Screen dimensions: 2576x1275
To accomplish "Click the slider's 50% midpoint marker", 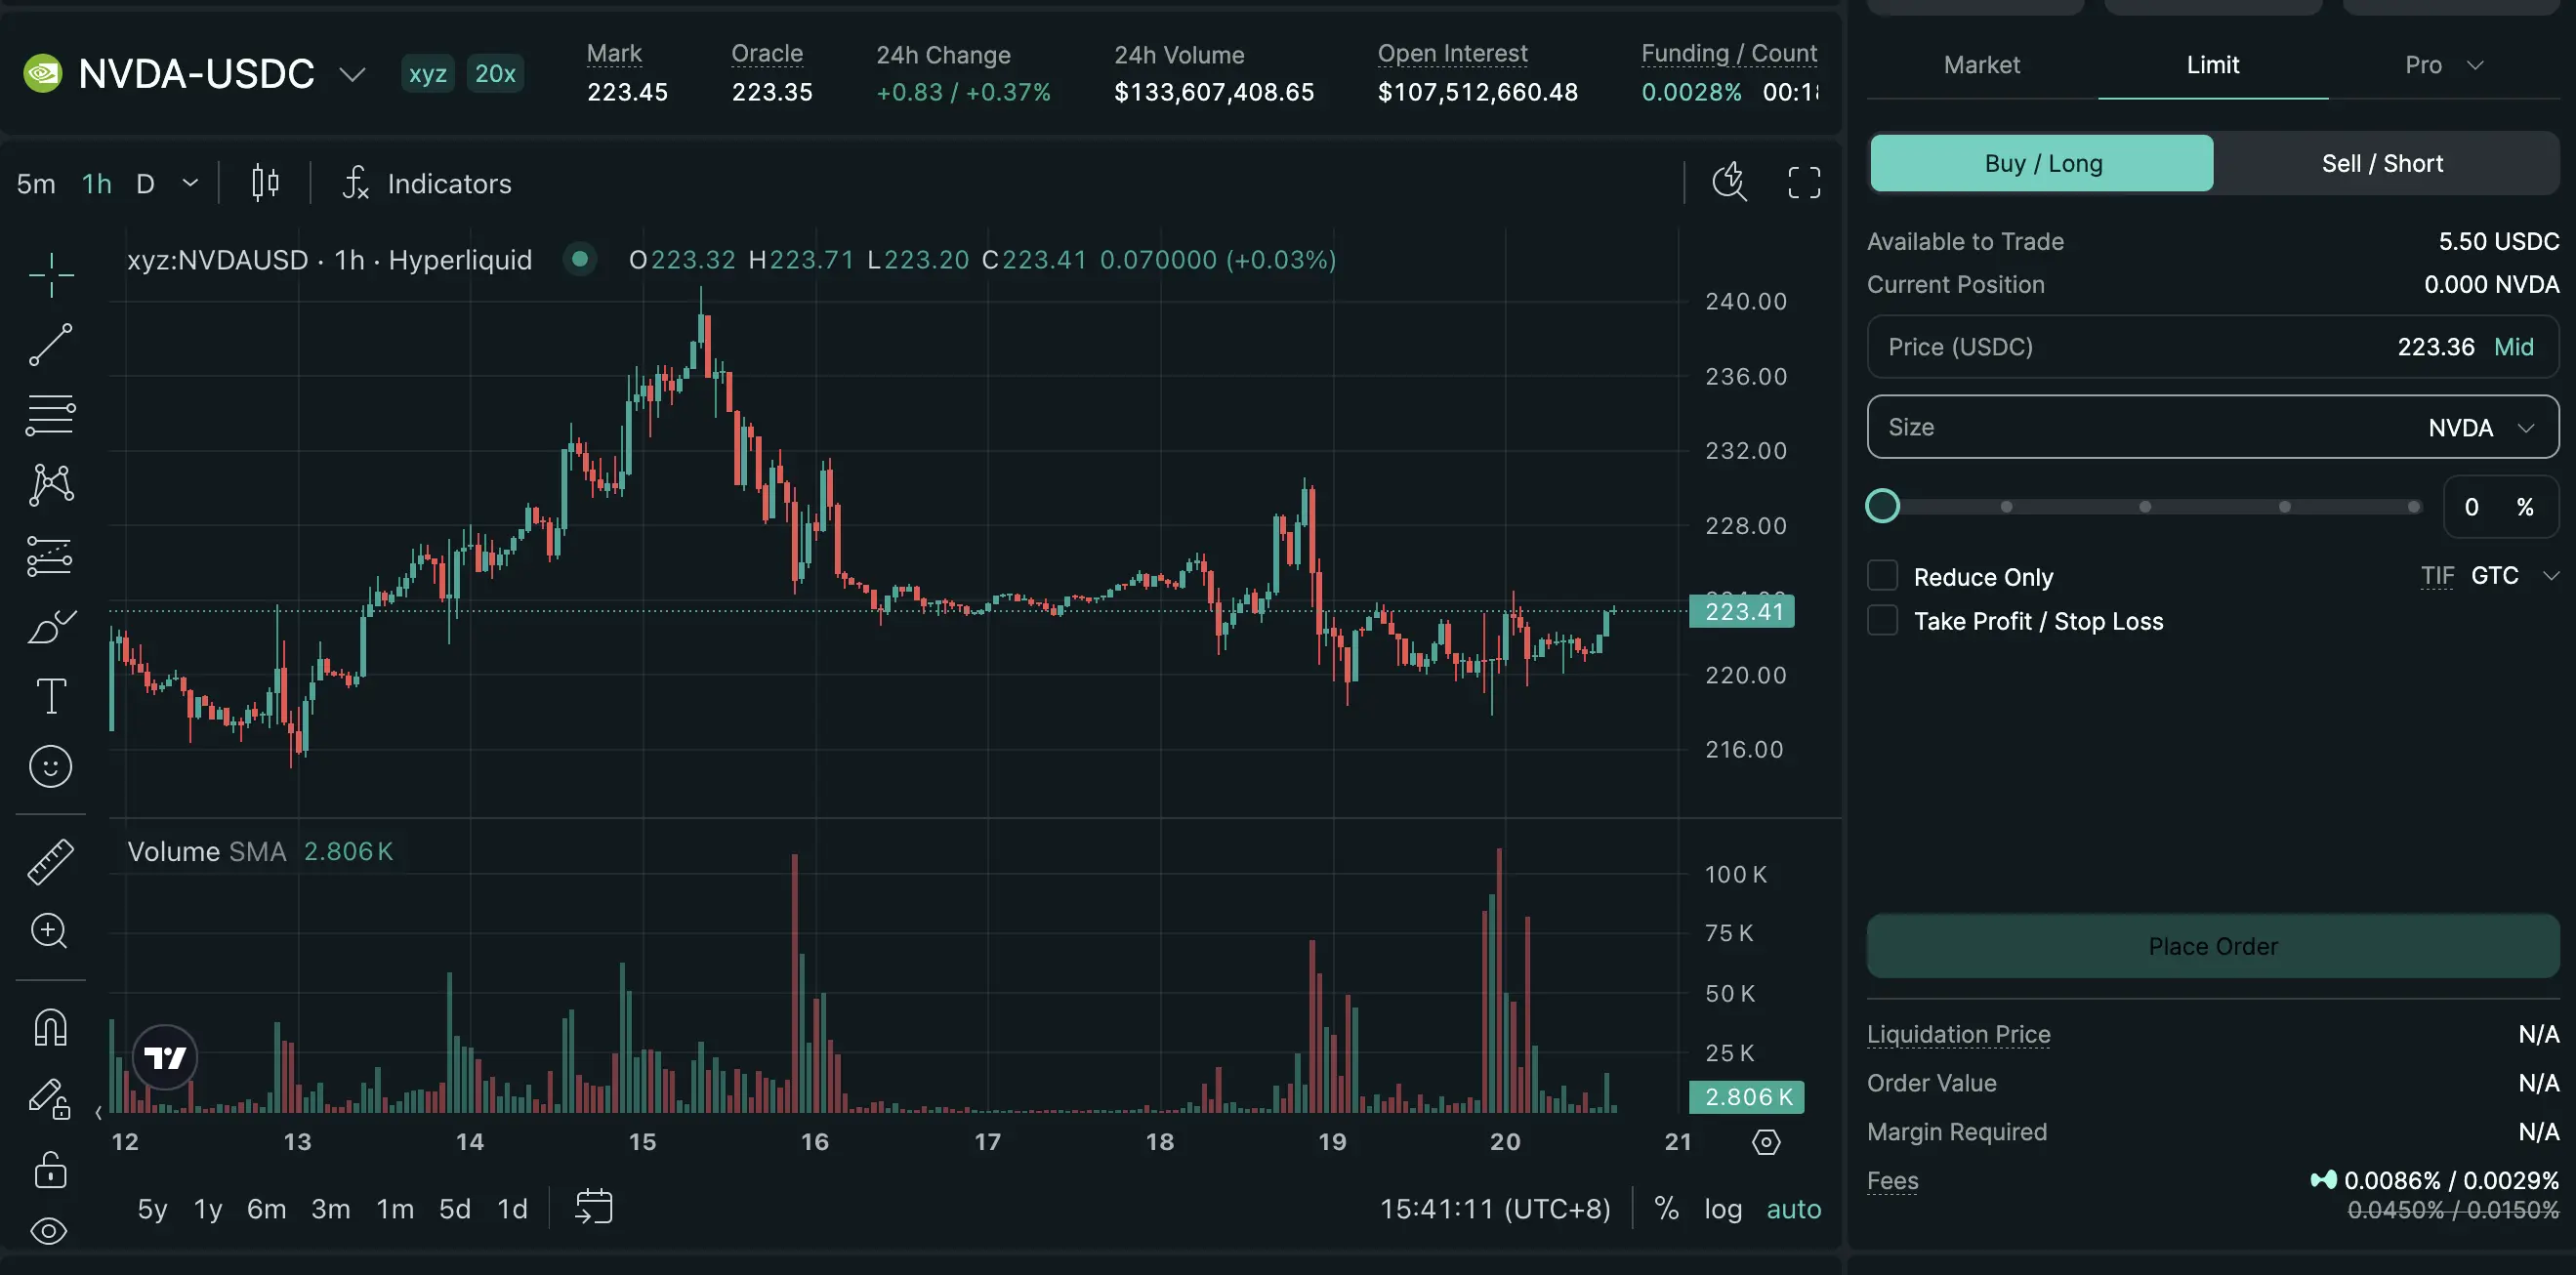I will (x=2145, y=507).
